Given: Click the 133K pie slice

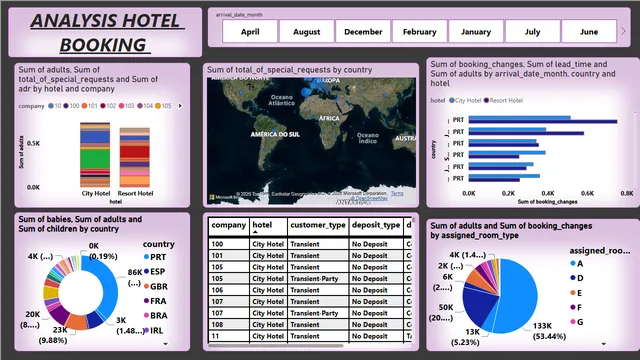Looking at the screenshot, I should (518, 296).
